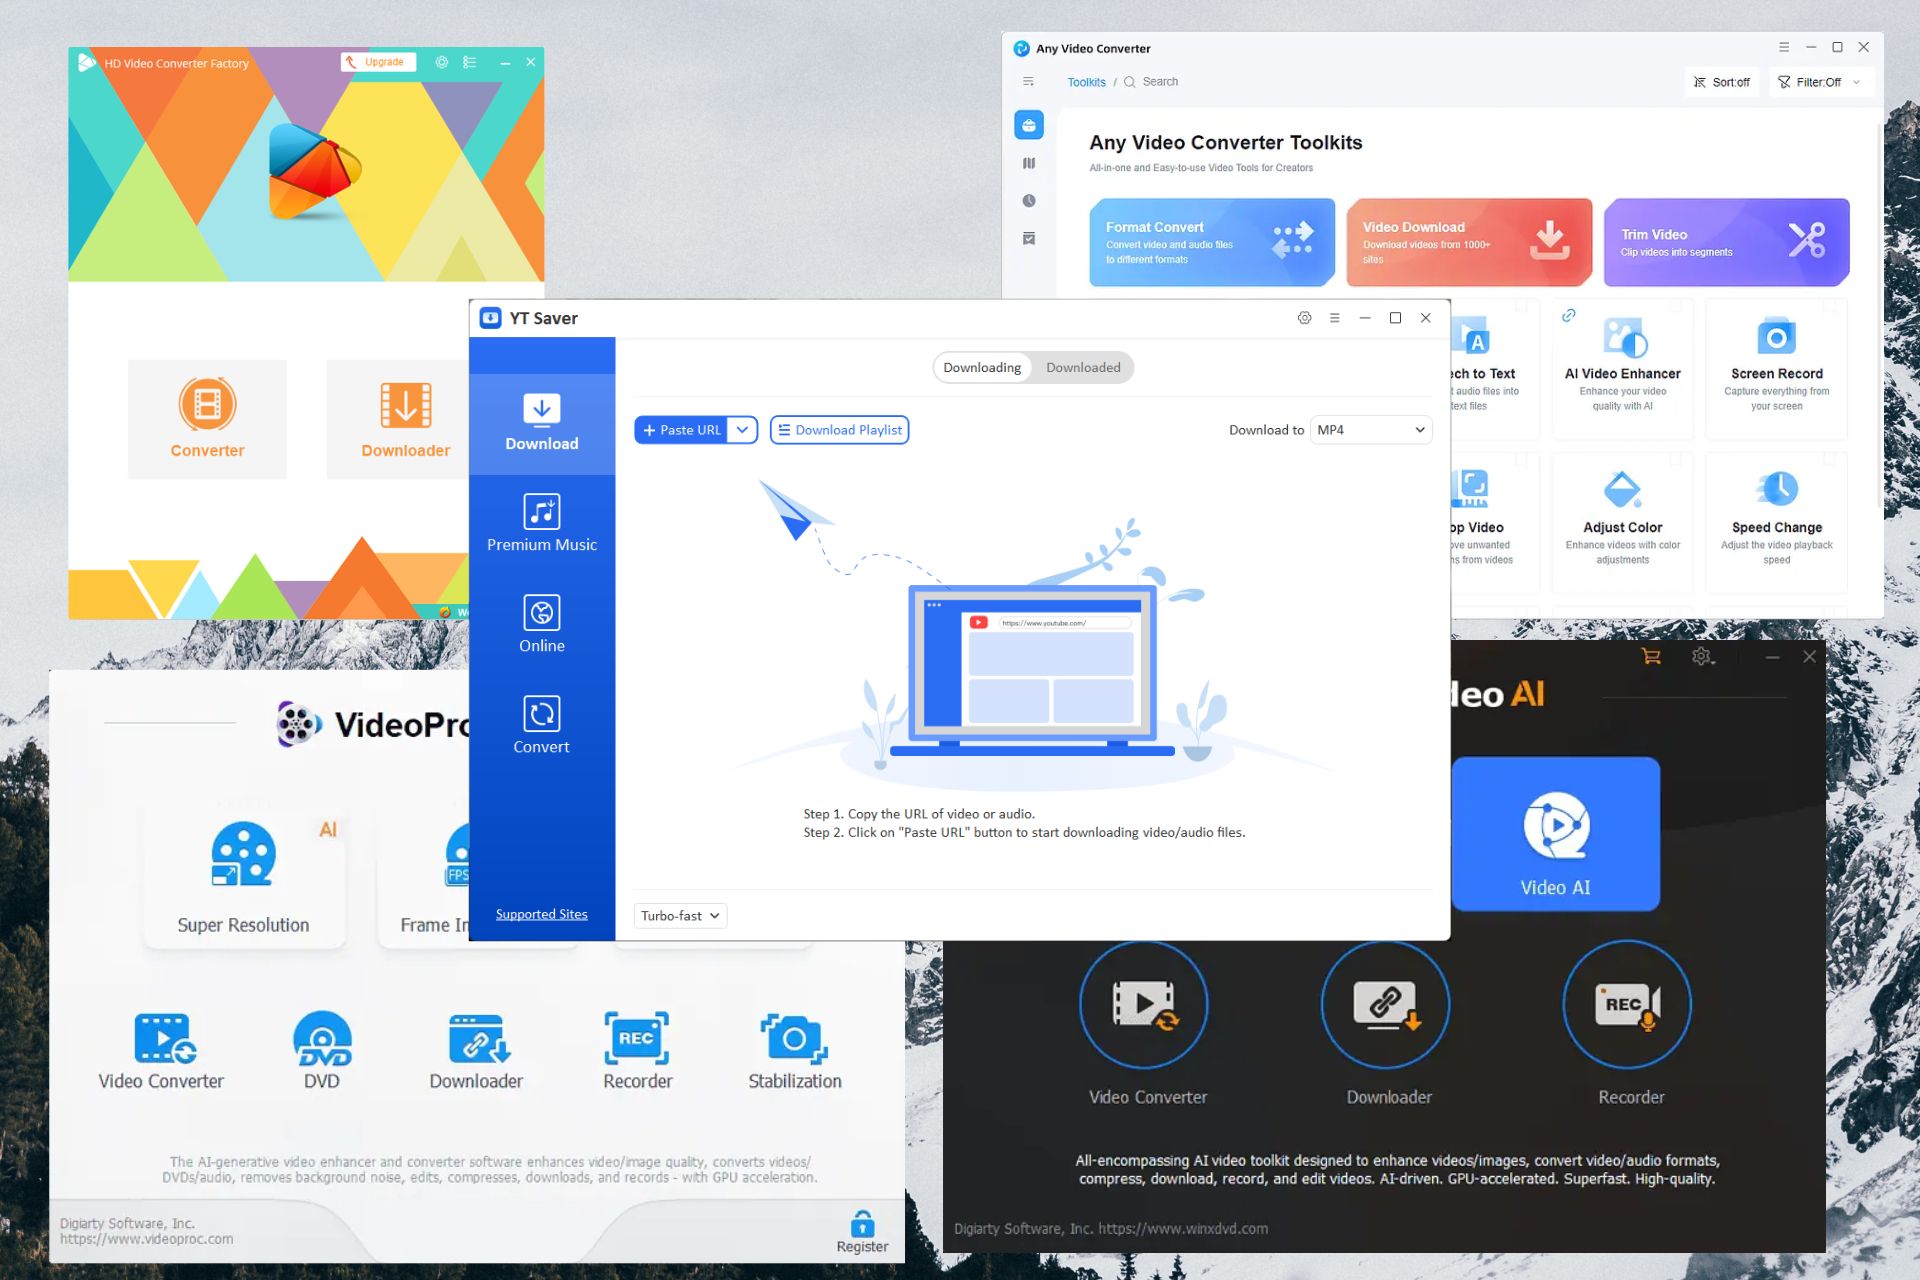The height and width of the screenshot is (1280, 1920).
Task: Click the Supported Sites link in YT Saver
Action: click(540, 914)
